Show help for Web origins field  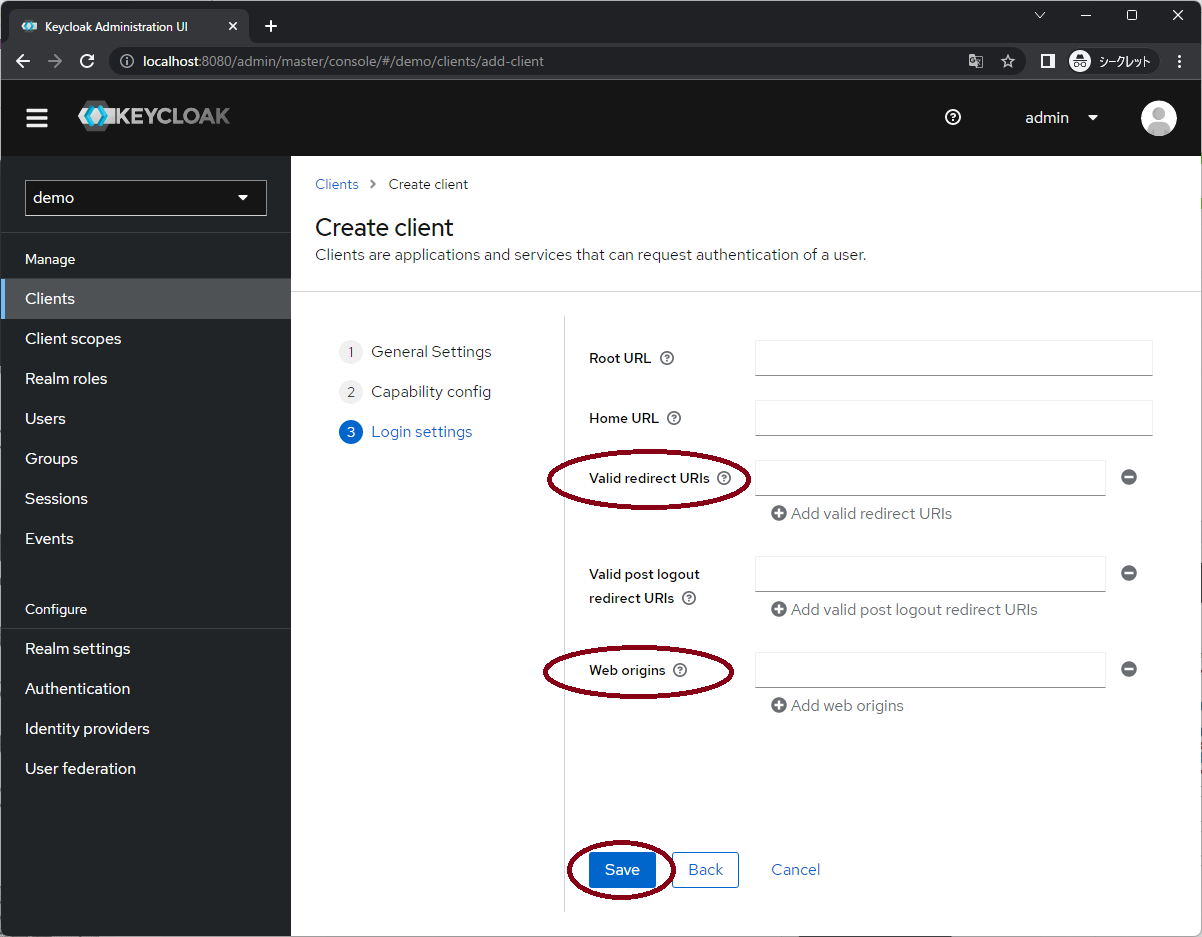point(680,670)
